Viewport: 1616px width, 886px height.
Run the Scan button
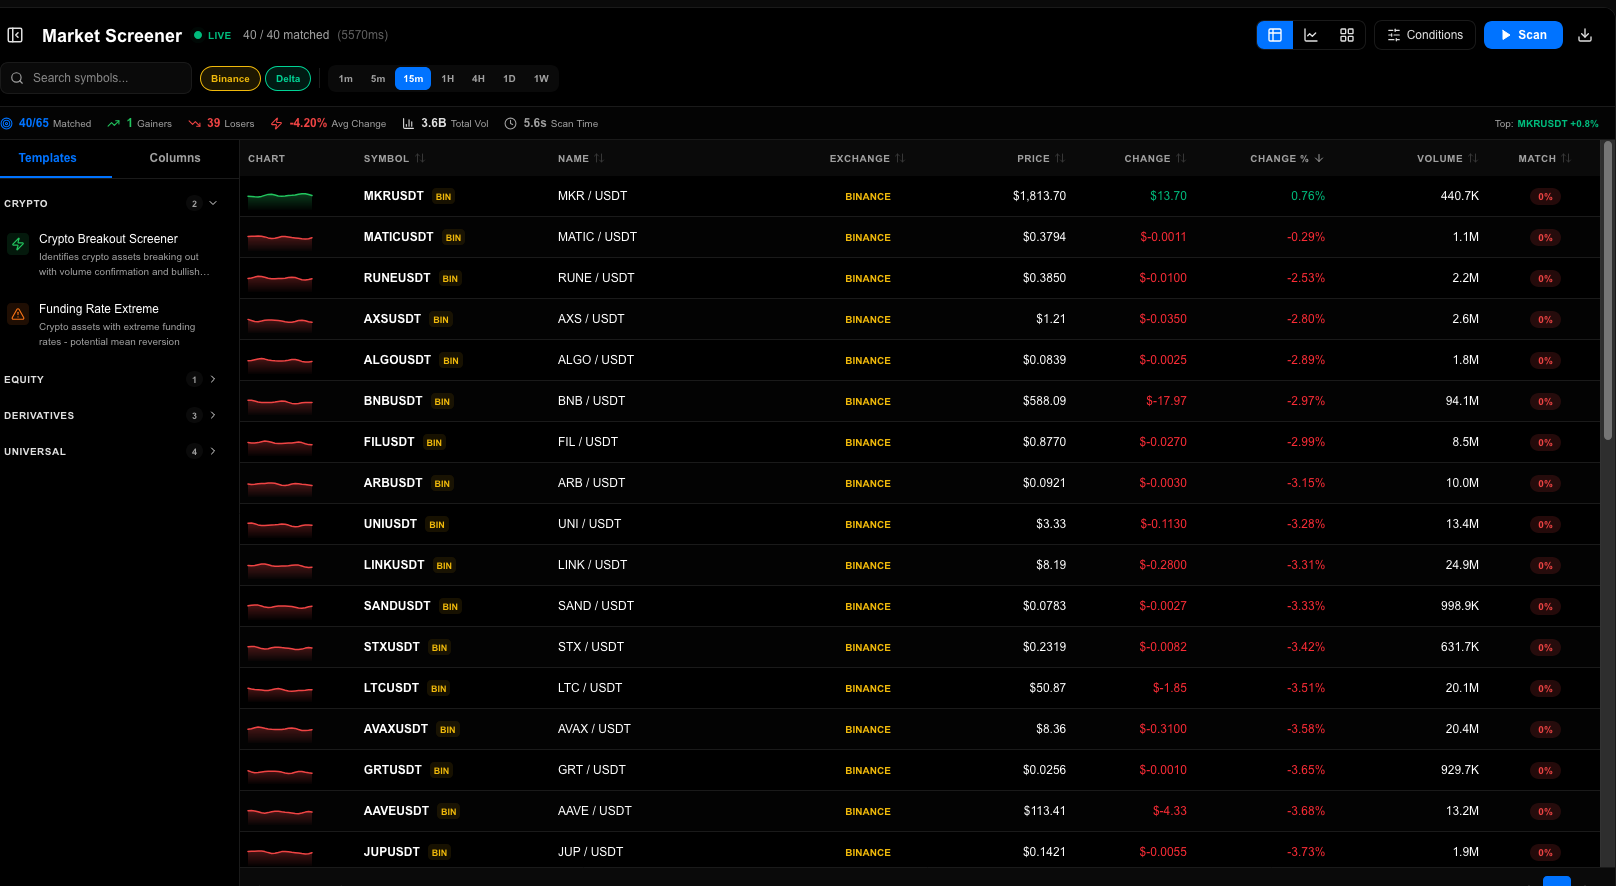coord(1523,35)
